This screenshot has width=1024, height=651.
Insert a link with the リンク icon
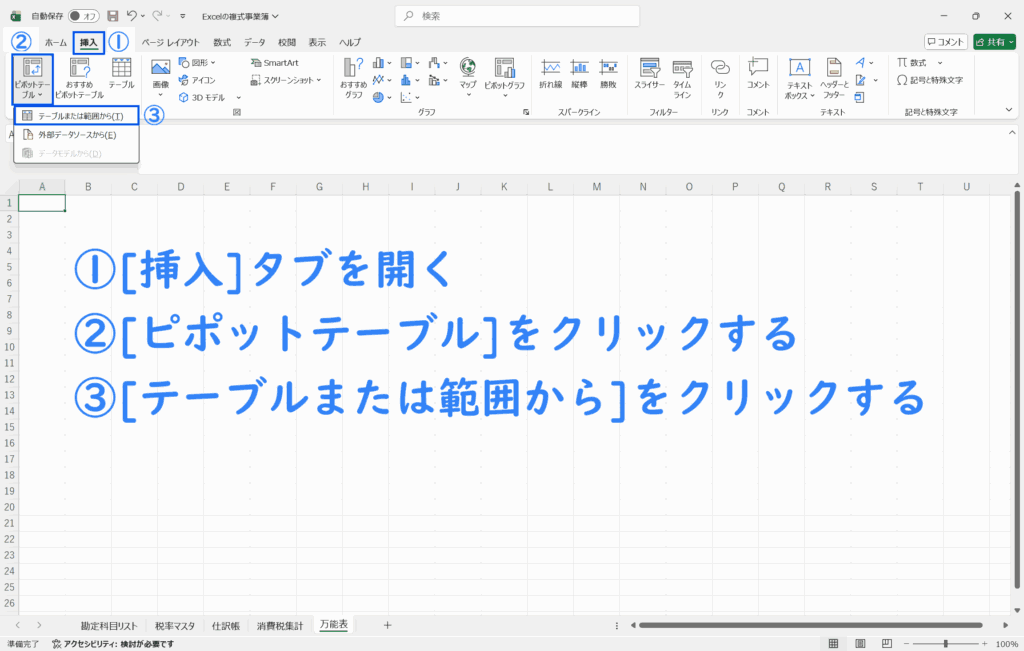pos(719,75)
